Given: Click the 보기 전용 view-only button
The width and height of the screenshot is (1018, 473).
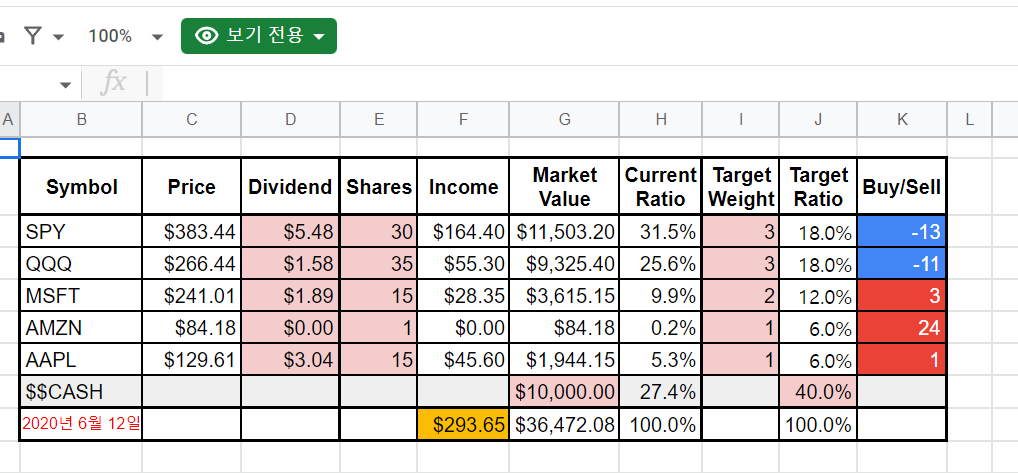Looking at the screenshot, I should [x=259, y=36].
